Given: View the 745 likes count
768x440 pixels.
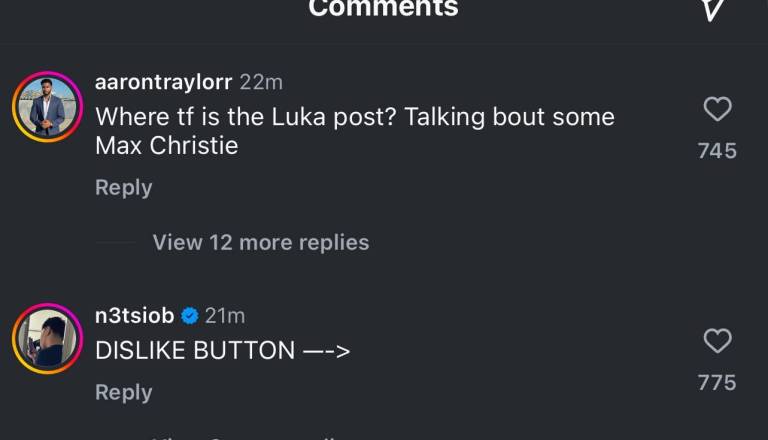Looking at the screenshot, I should (x=717, y=151).
